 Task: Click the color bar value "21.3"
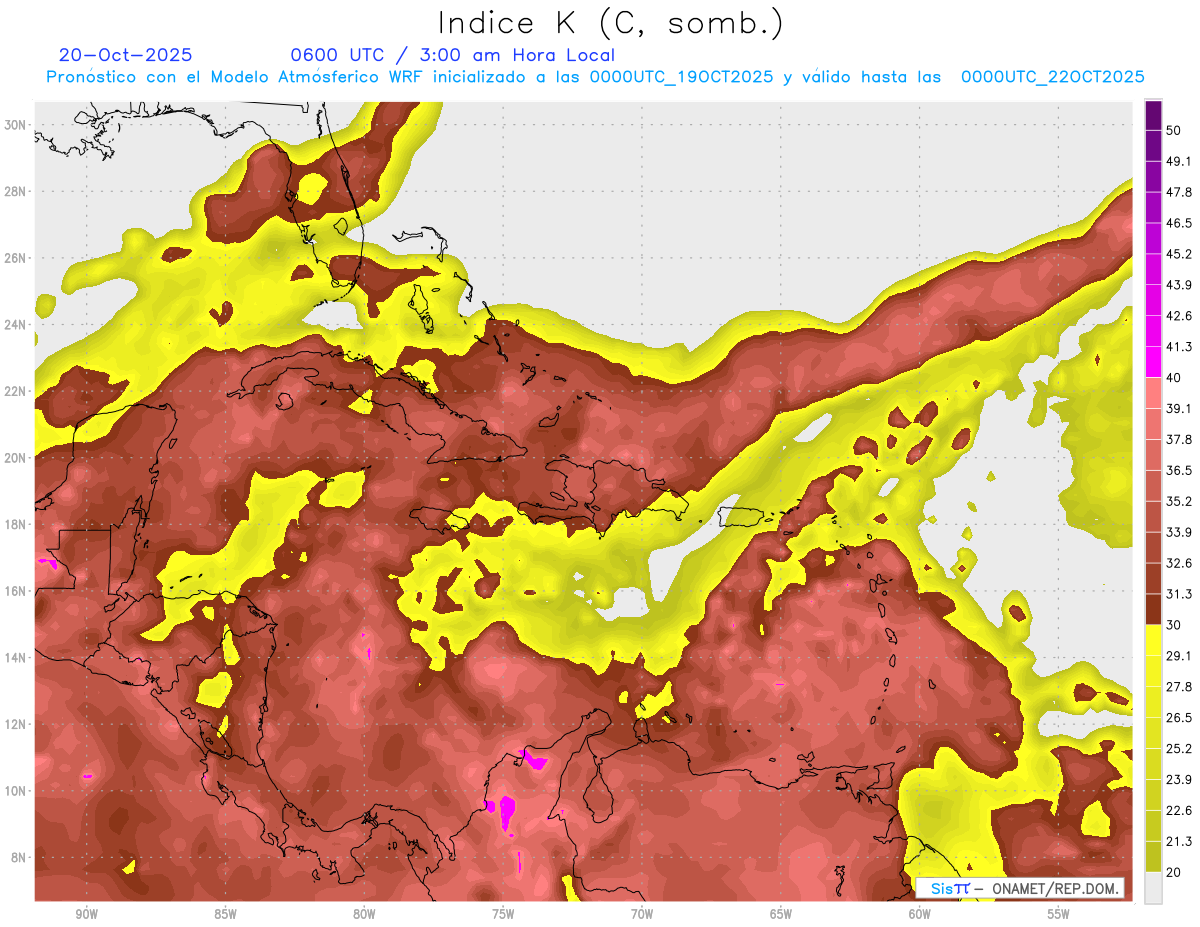point(1179,841)
